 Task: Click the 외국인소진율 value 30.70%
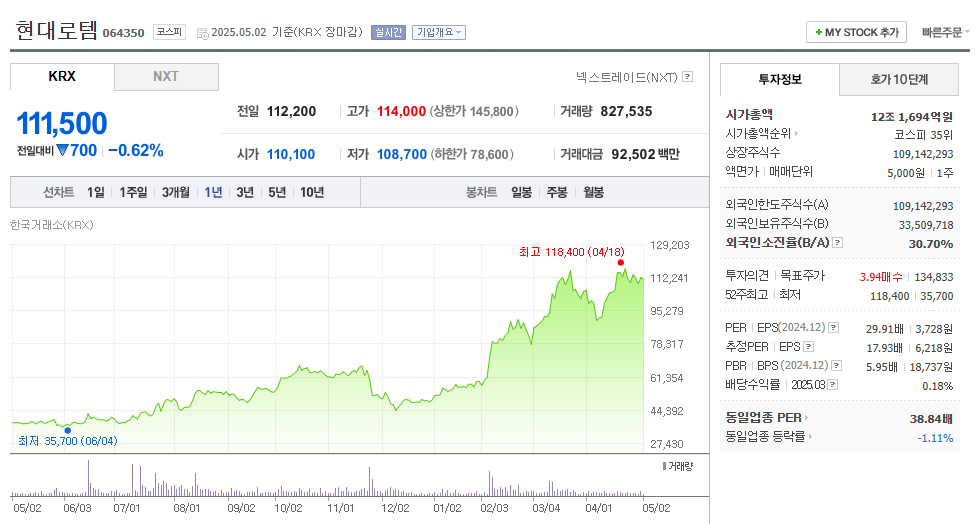931,244
